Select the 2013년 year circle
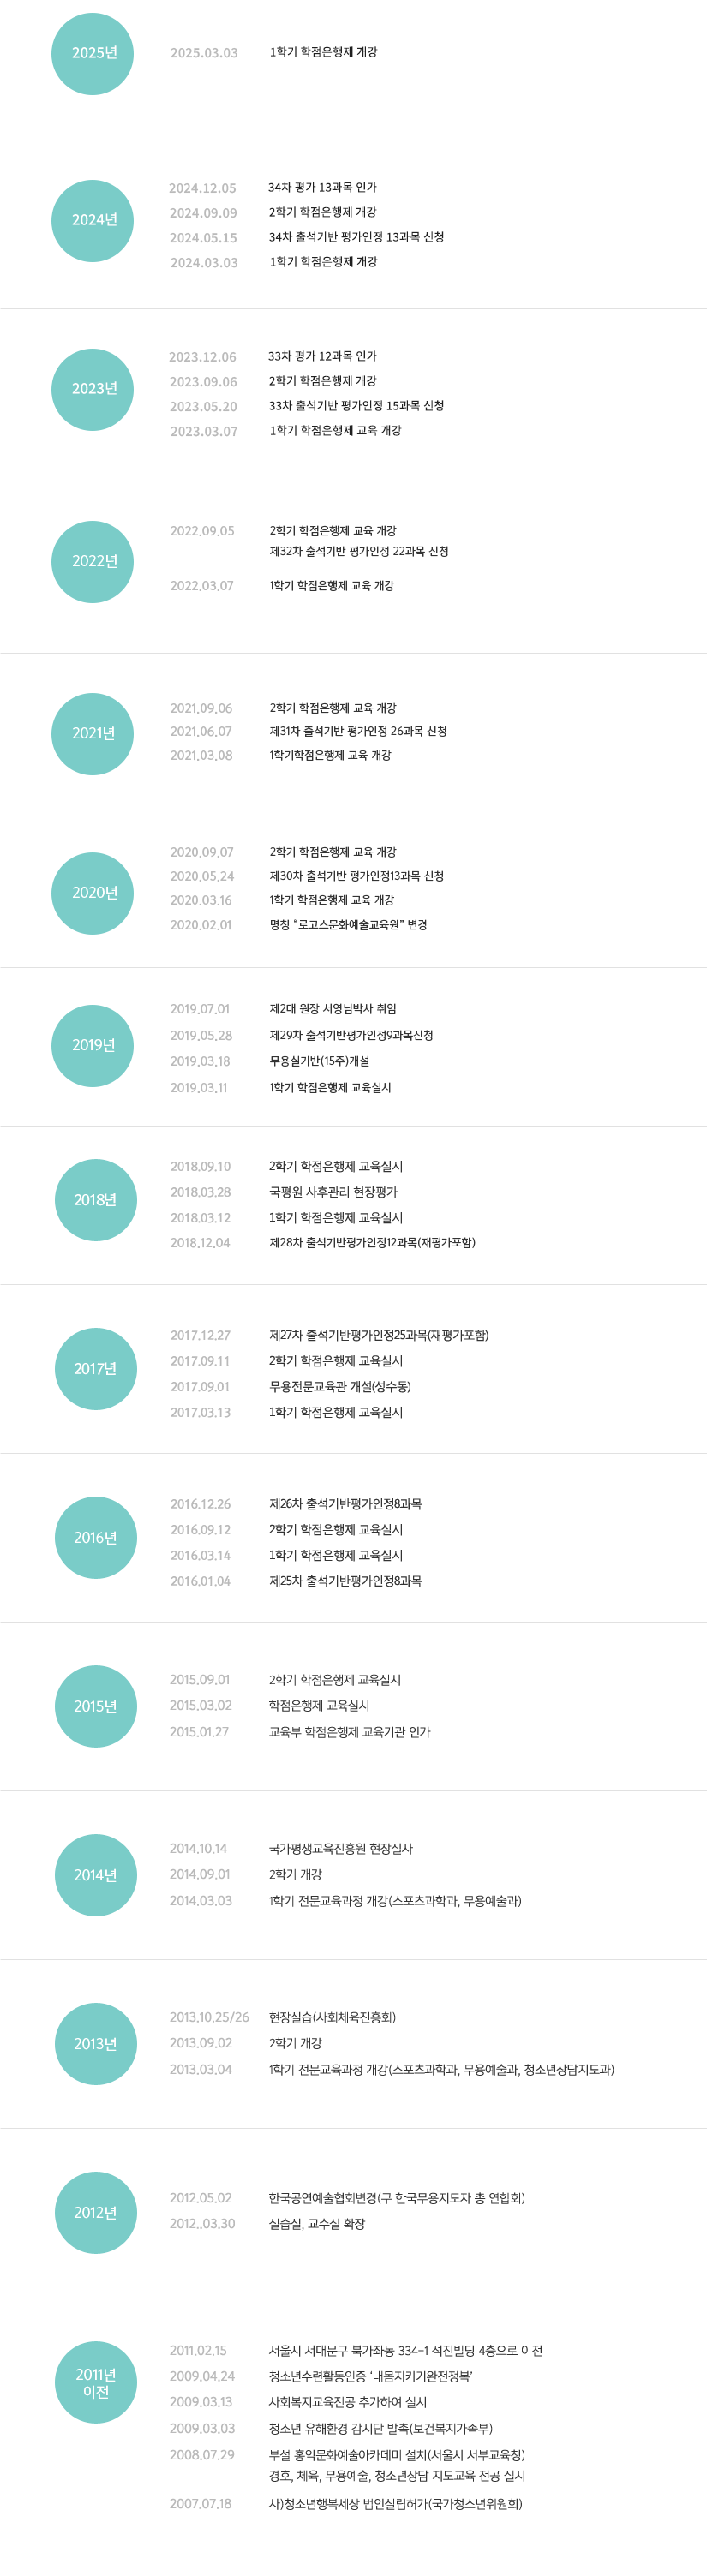 pos(95,2043)
